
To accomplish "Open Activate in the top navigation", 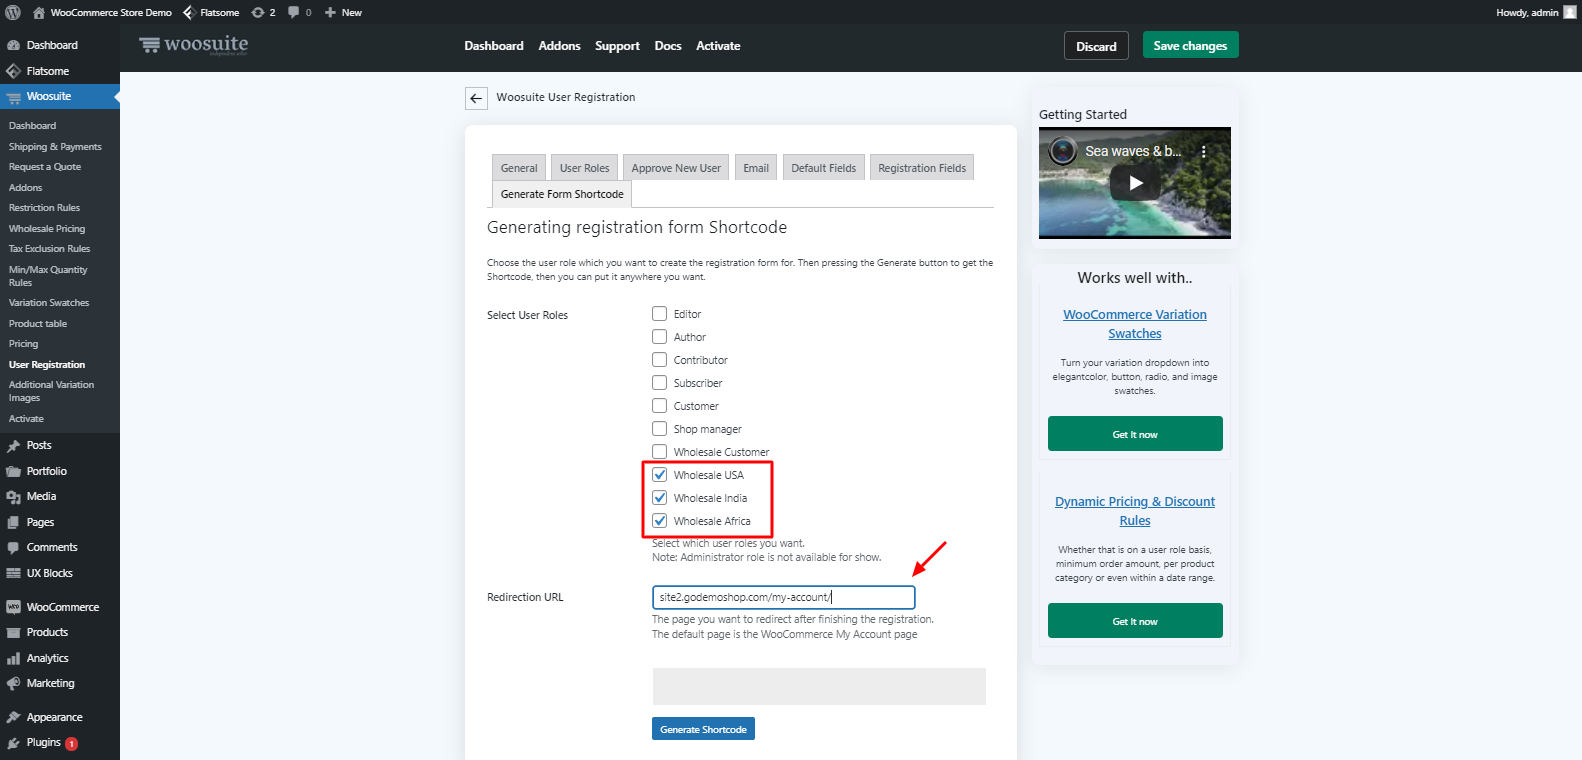I will pos(718,46).
